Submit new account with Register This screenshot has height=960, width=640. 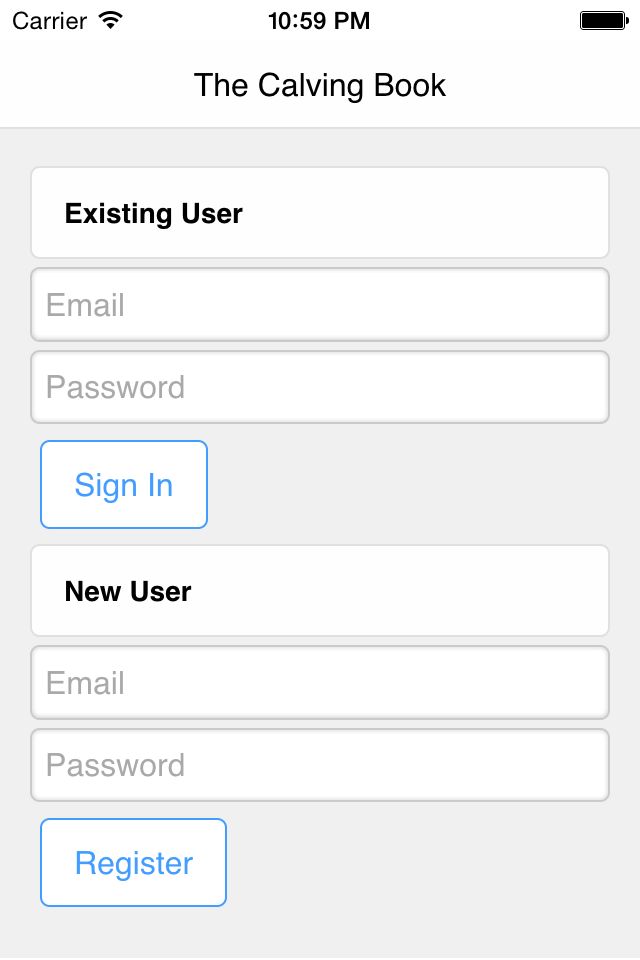click(x=134, y=863)
